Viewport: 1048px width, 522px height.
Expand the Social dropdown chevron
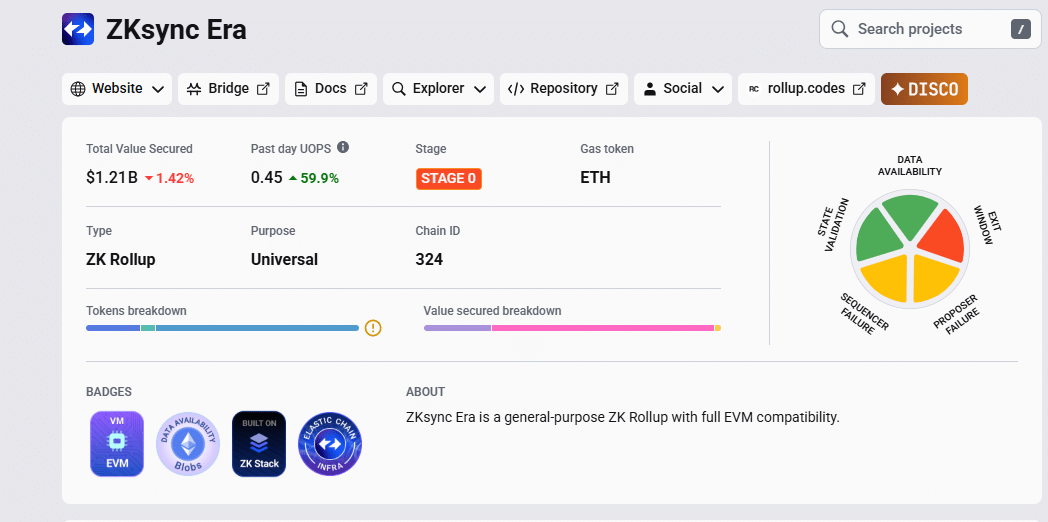click(x=718, y=90)
